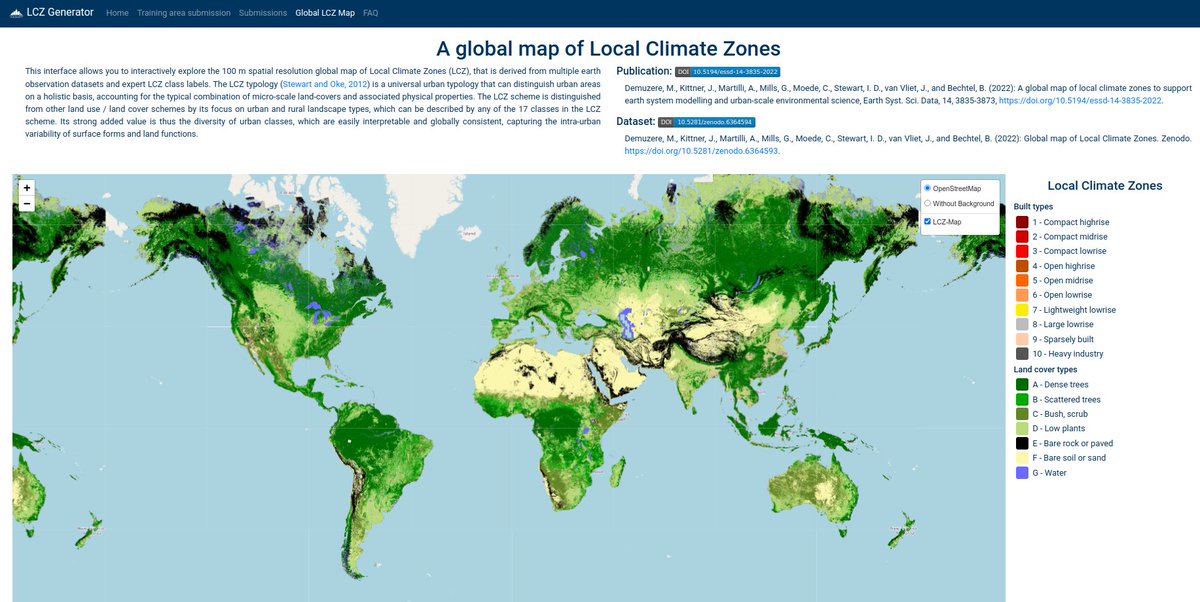The height and width of the screenshot is (602, 1200).
Task: Click the 'Dataset:' heading
Action: [x=635, y=121]
